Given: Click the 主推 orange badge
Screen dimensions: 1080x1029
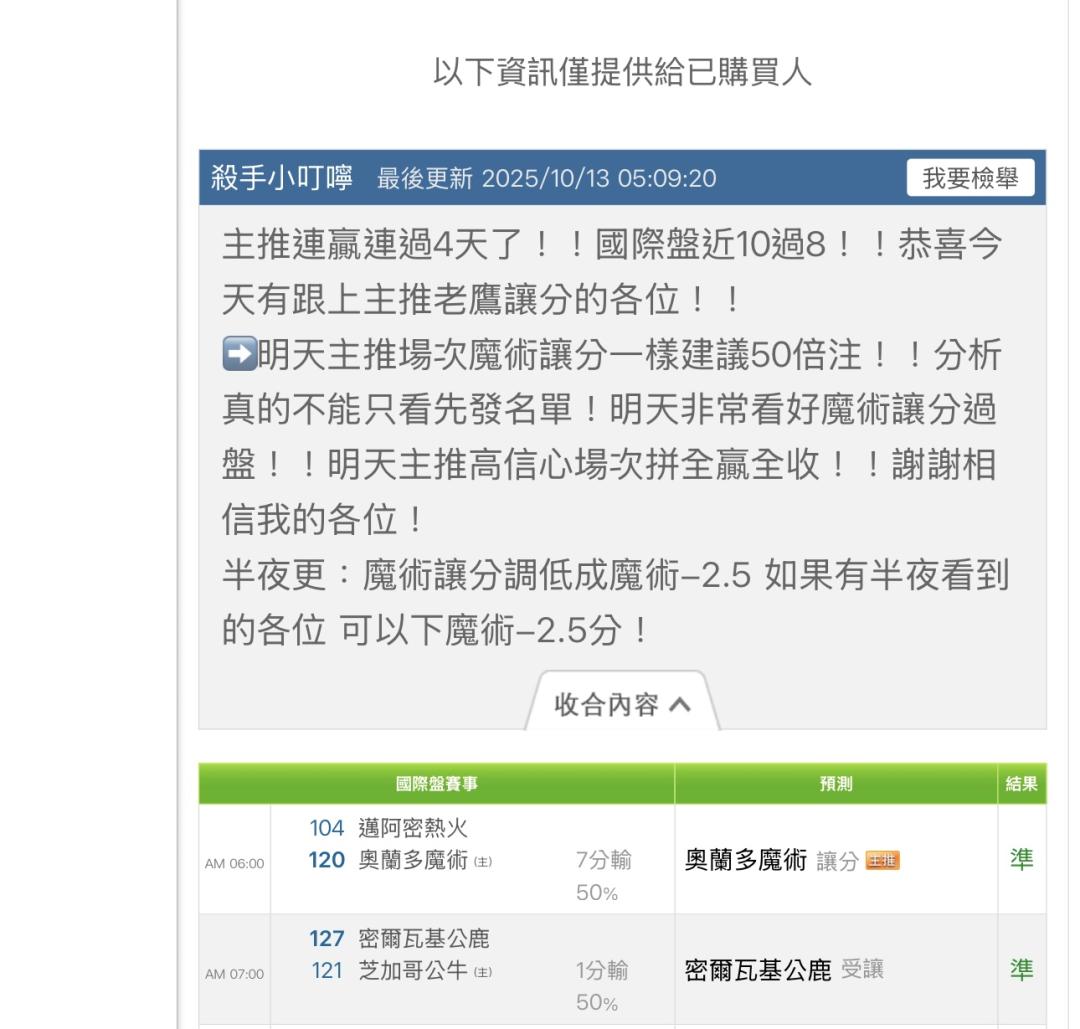Looking at the screenshot, I should [882, 860].
